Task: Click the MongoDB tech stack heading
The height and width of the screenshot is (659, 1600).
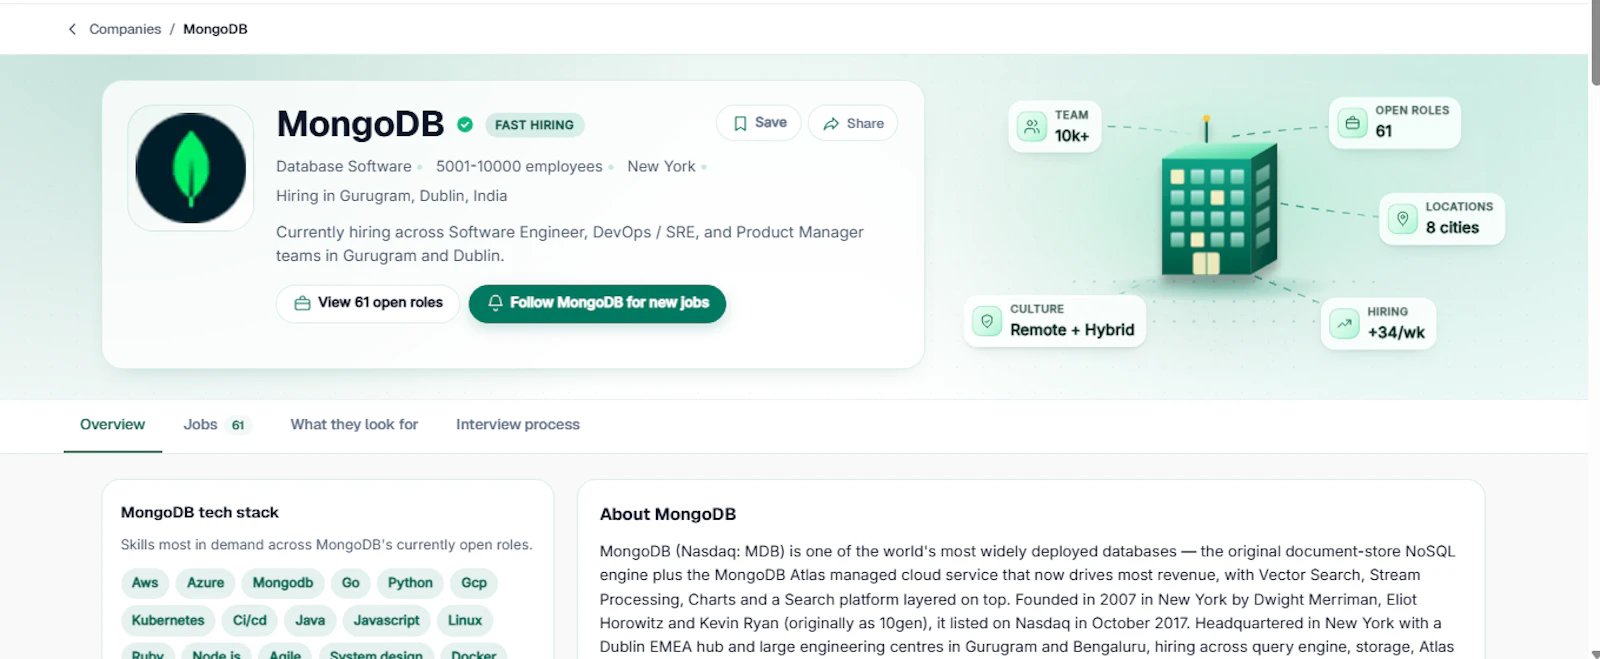Action: [x=200, y=513]
